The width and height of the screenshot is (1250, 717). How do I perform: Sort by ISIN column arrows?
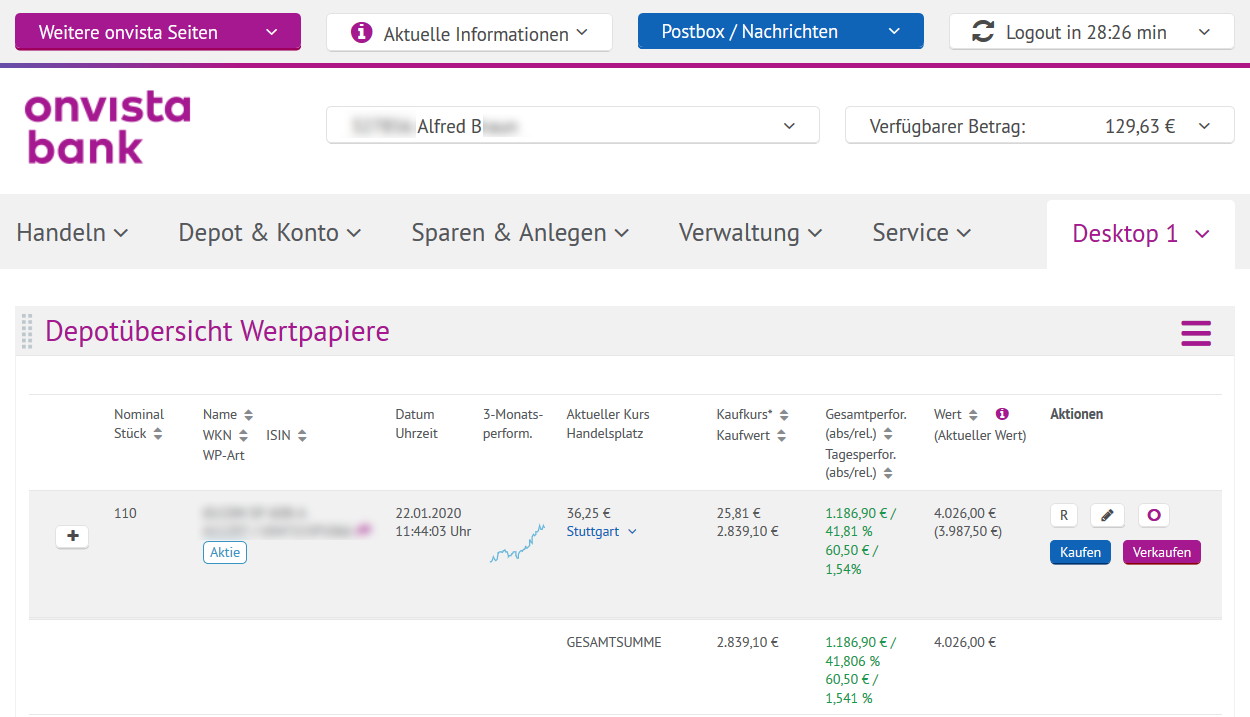[x=302, y=435]
